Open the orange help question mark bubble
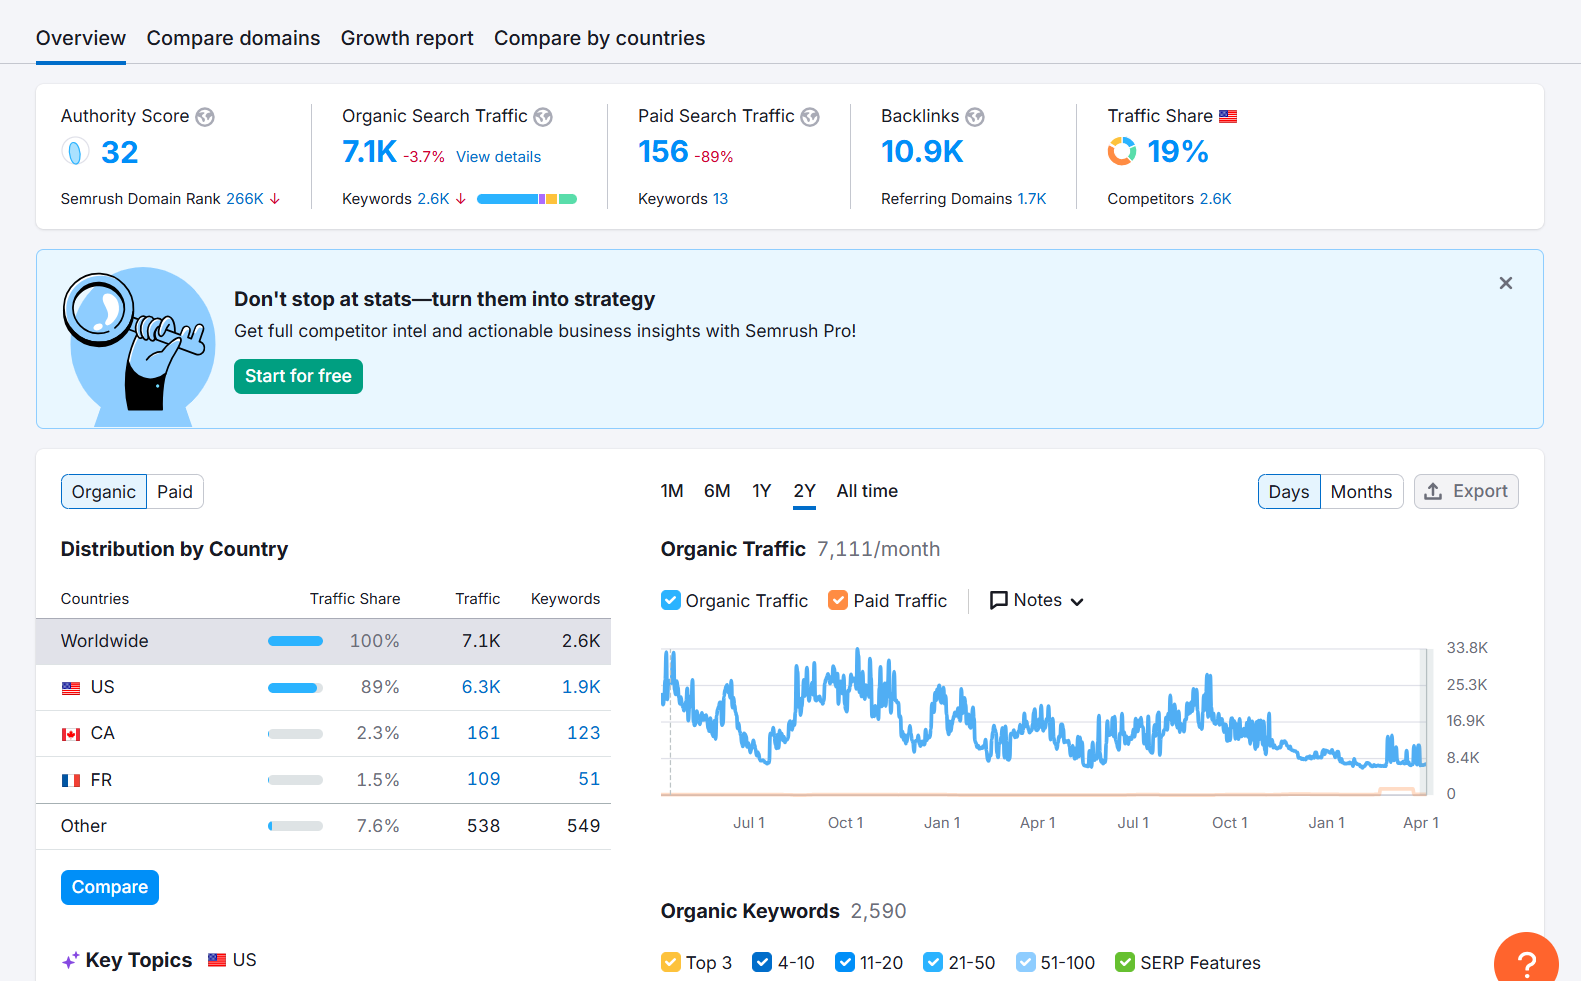Image resolution: width=1581 pixels, height=981 pixels. pyautogui.click(x=1526, y=962)
